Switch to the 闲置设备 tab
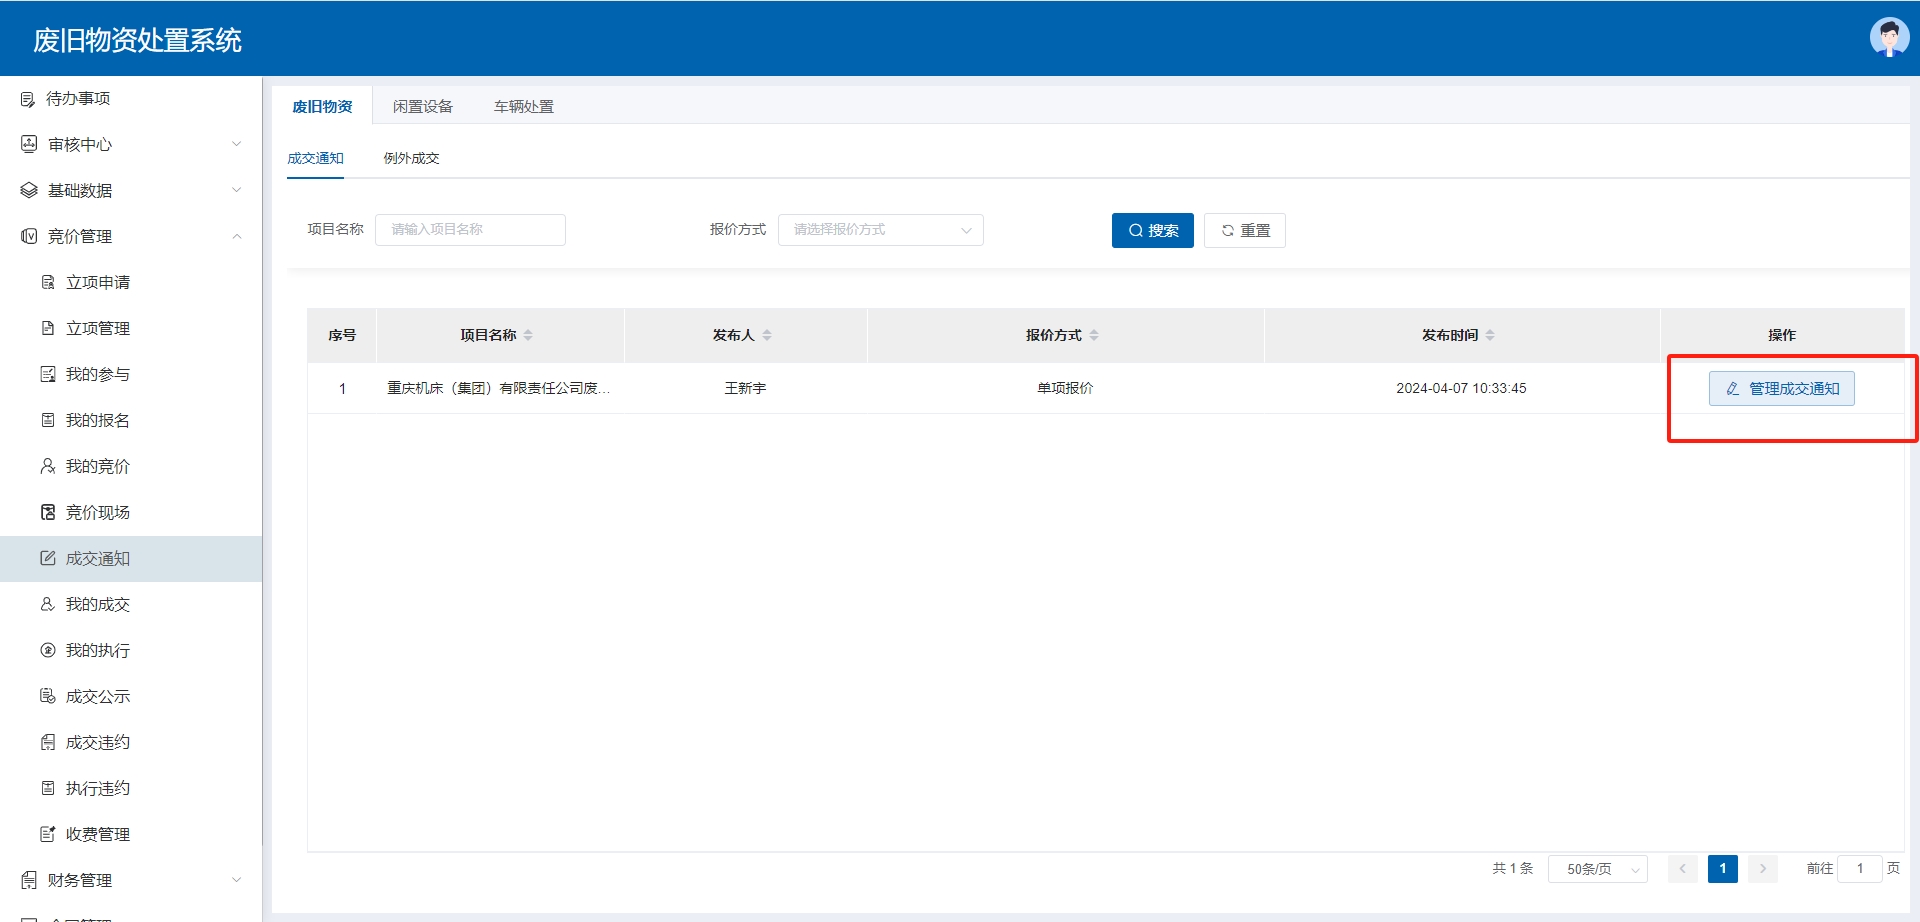Viewport: 1920px width, 922px height. [x=422, y=106]
